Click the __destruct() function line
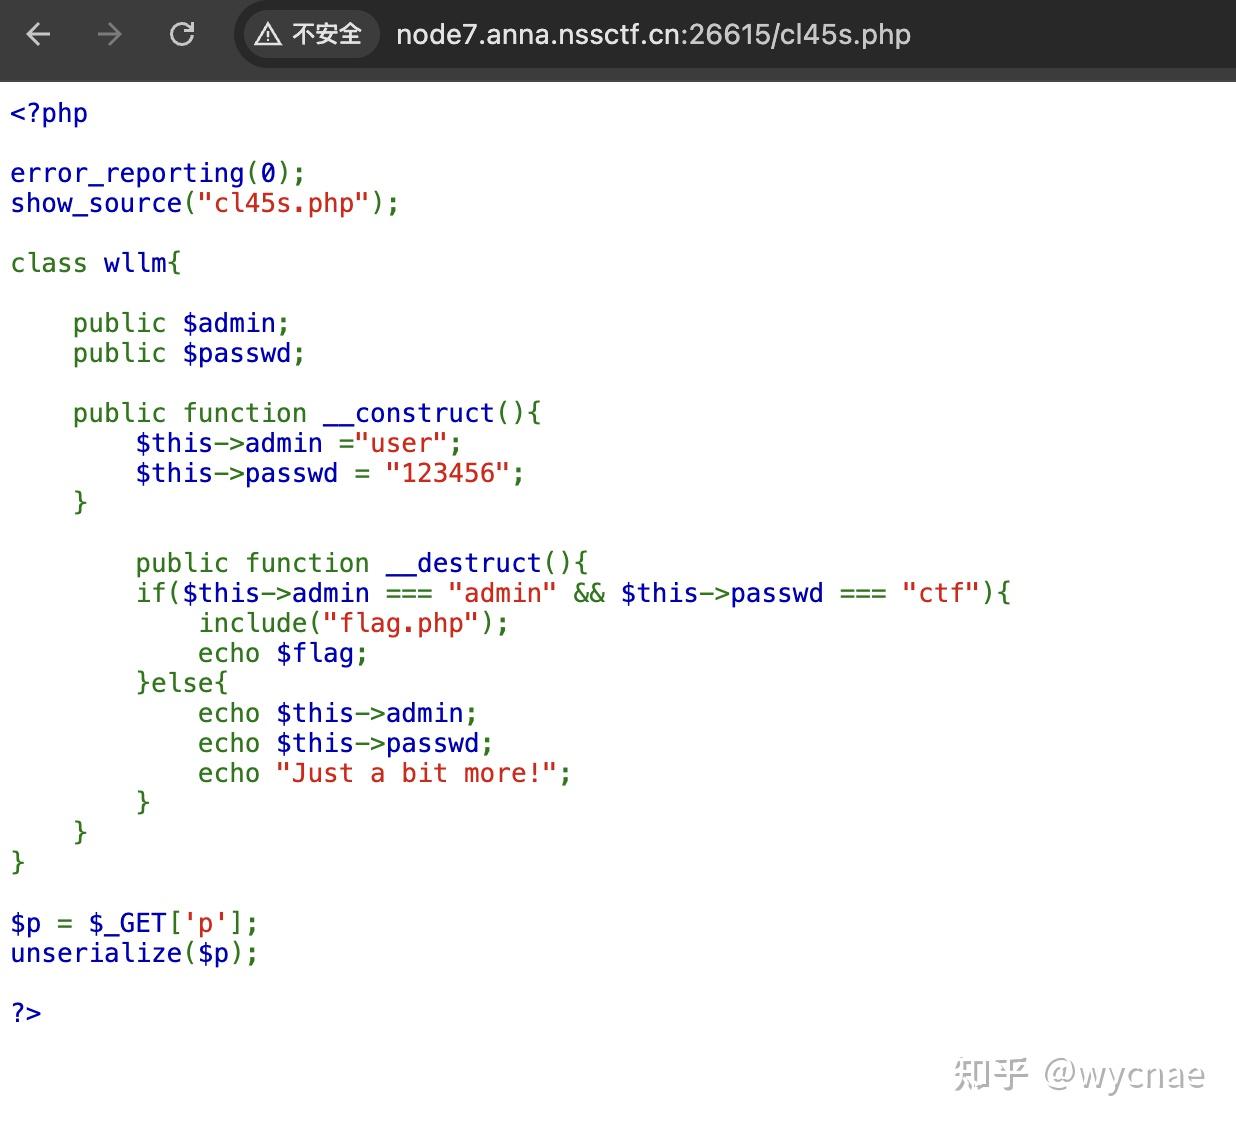1236x1128 pixels. [362, 563]
